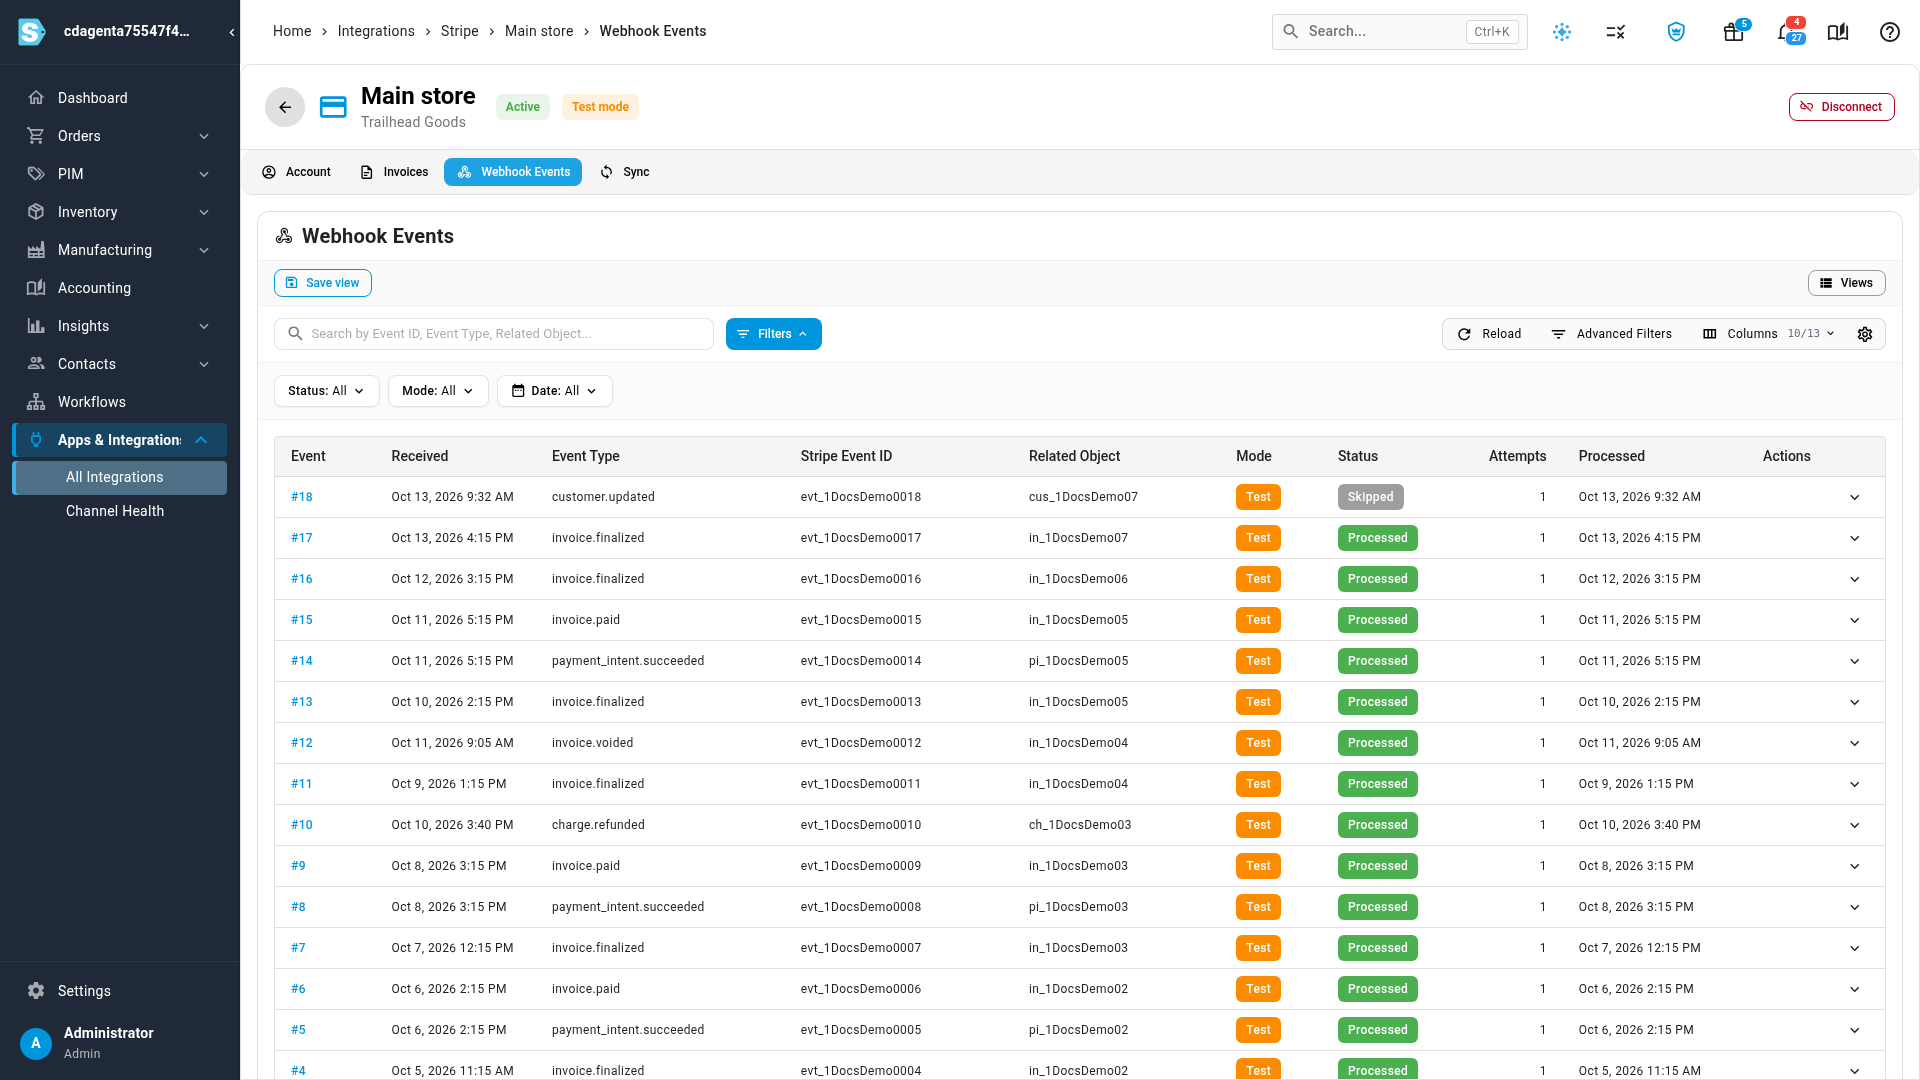Click the global Search box
The width and height of the screenshot is (1920, 1080).
pos(1399,32)
